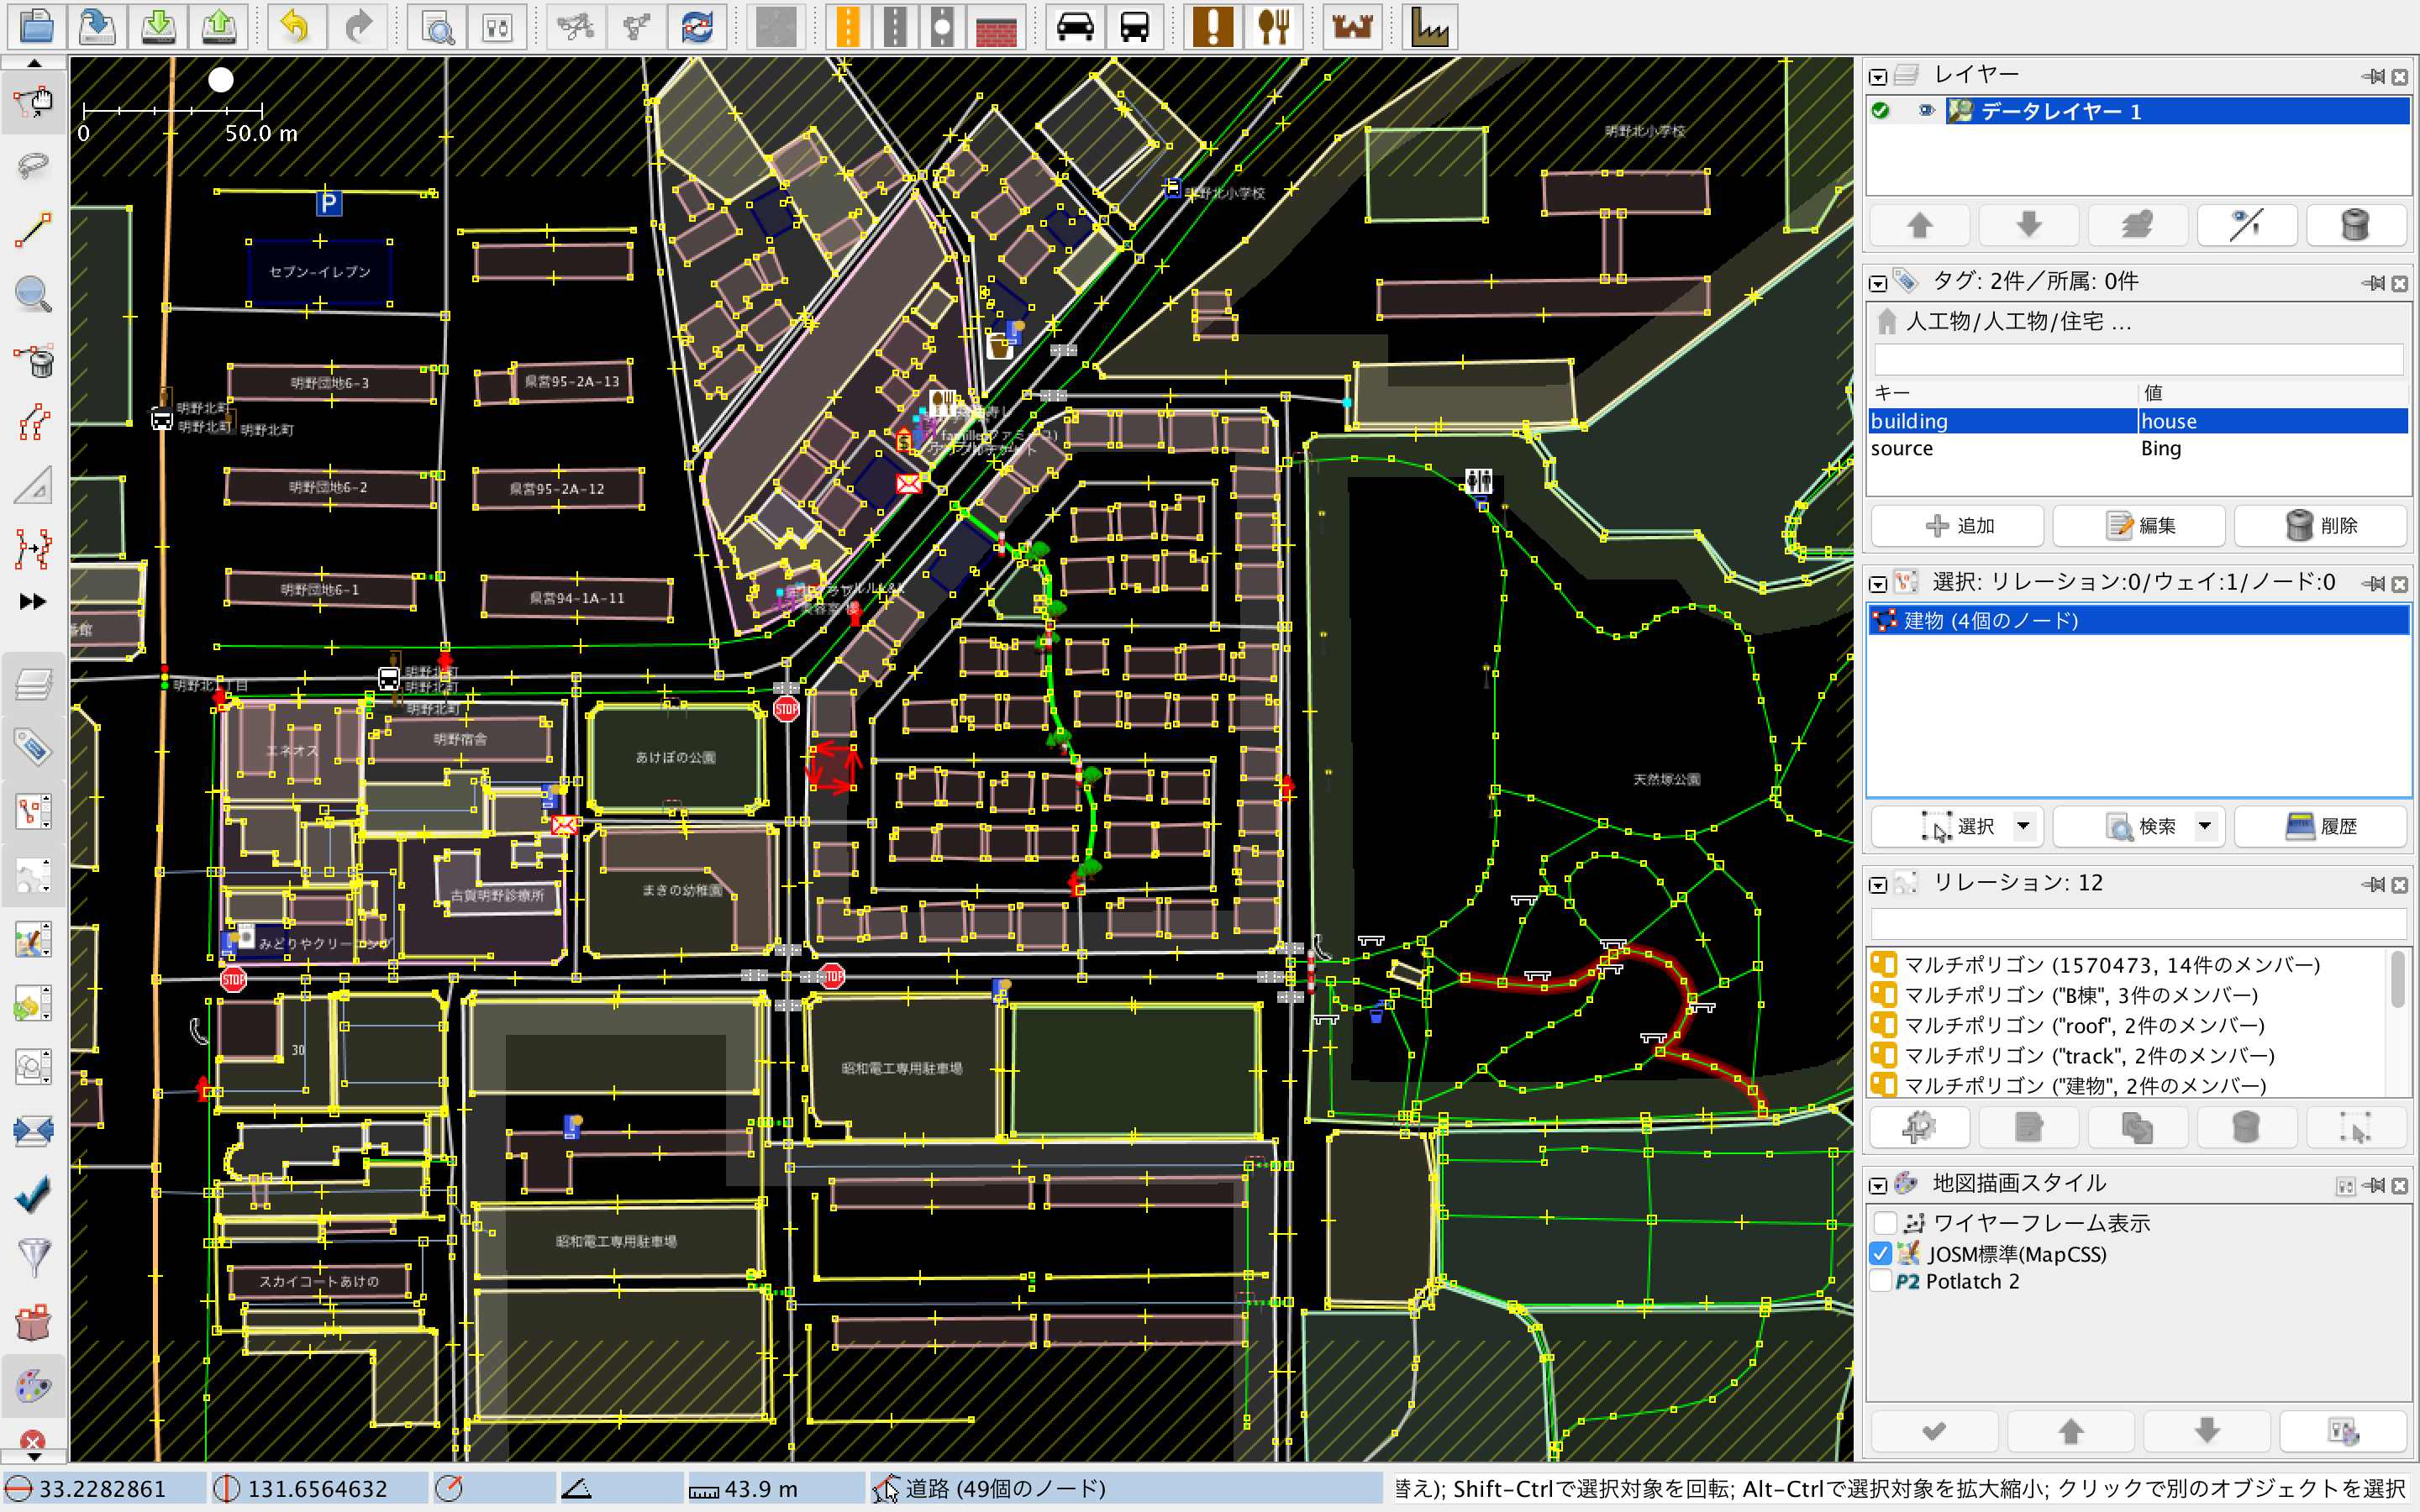Image resolution: width=2420 pixels, height=1512 pixels.
Task: Open the 選択 dropdown in the selection panel
Action: point(2025,826)
